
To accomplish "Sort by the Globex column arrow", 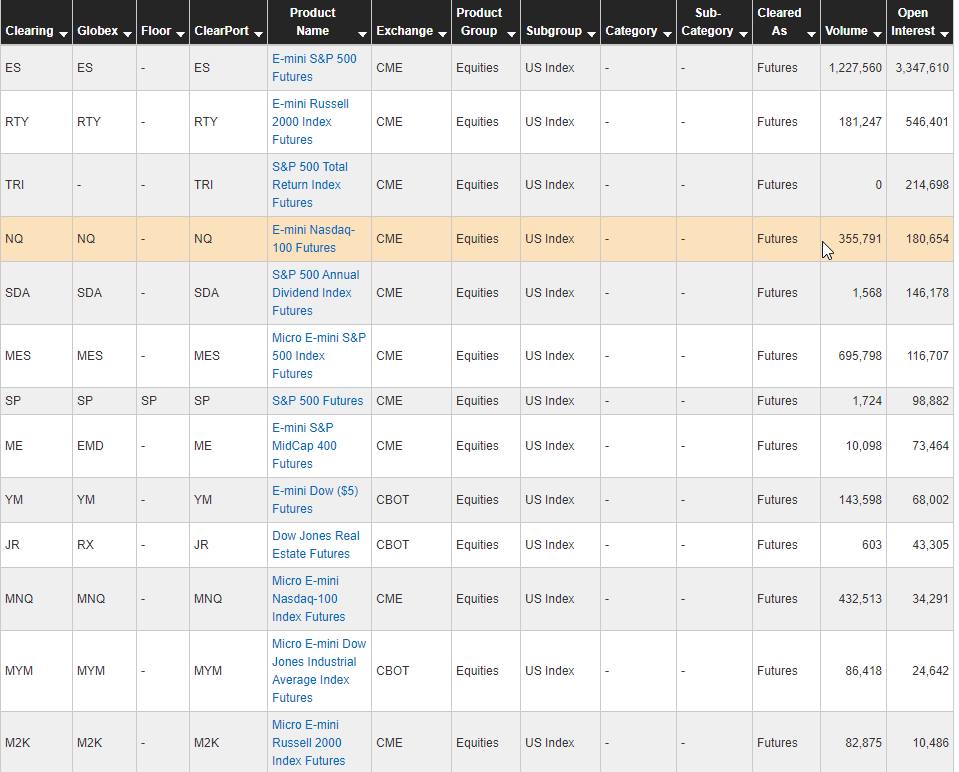I will tap(127, 34).
